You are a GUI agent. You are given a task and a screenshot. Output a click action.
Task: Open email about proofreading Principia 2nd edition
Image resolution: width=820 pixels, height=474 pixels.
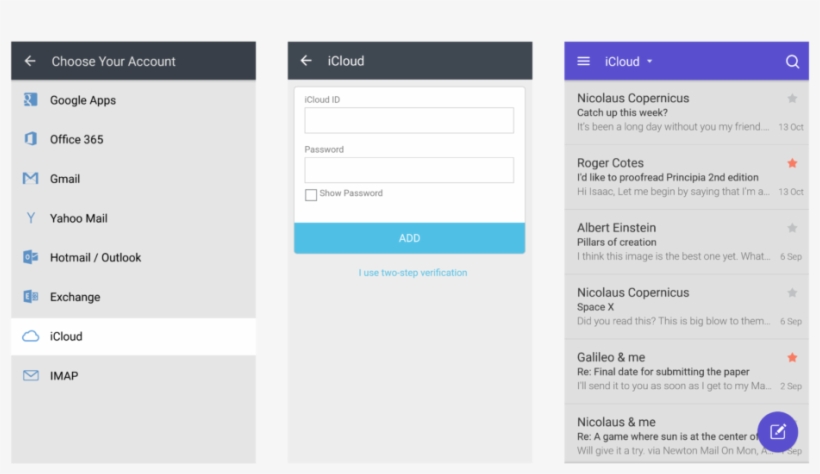686,177
